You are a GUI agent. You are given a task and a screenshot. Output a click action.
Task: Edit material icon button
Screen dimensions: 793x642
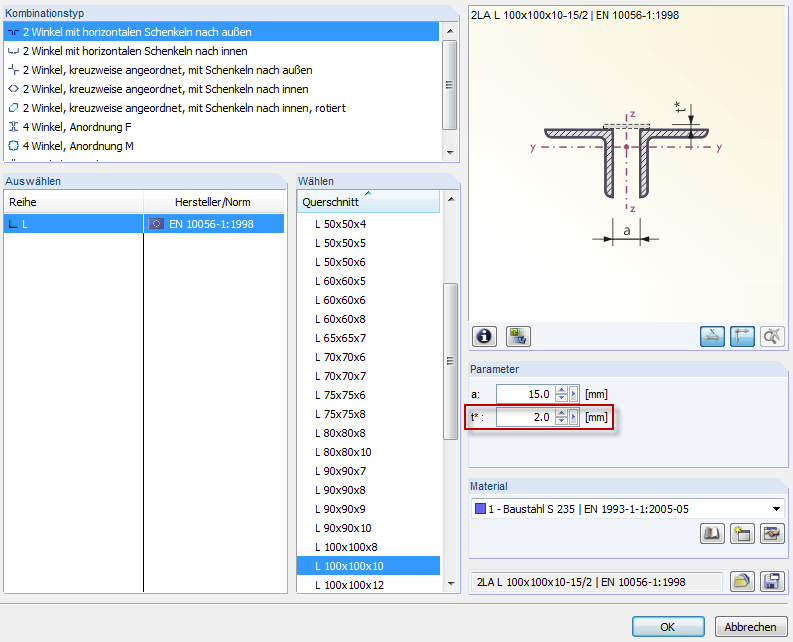point(772,533)
